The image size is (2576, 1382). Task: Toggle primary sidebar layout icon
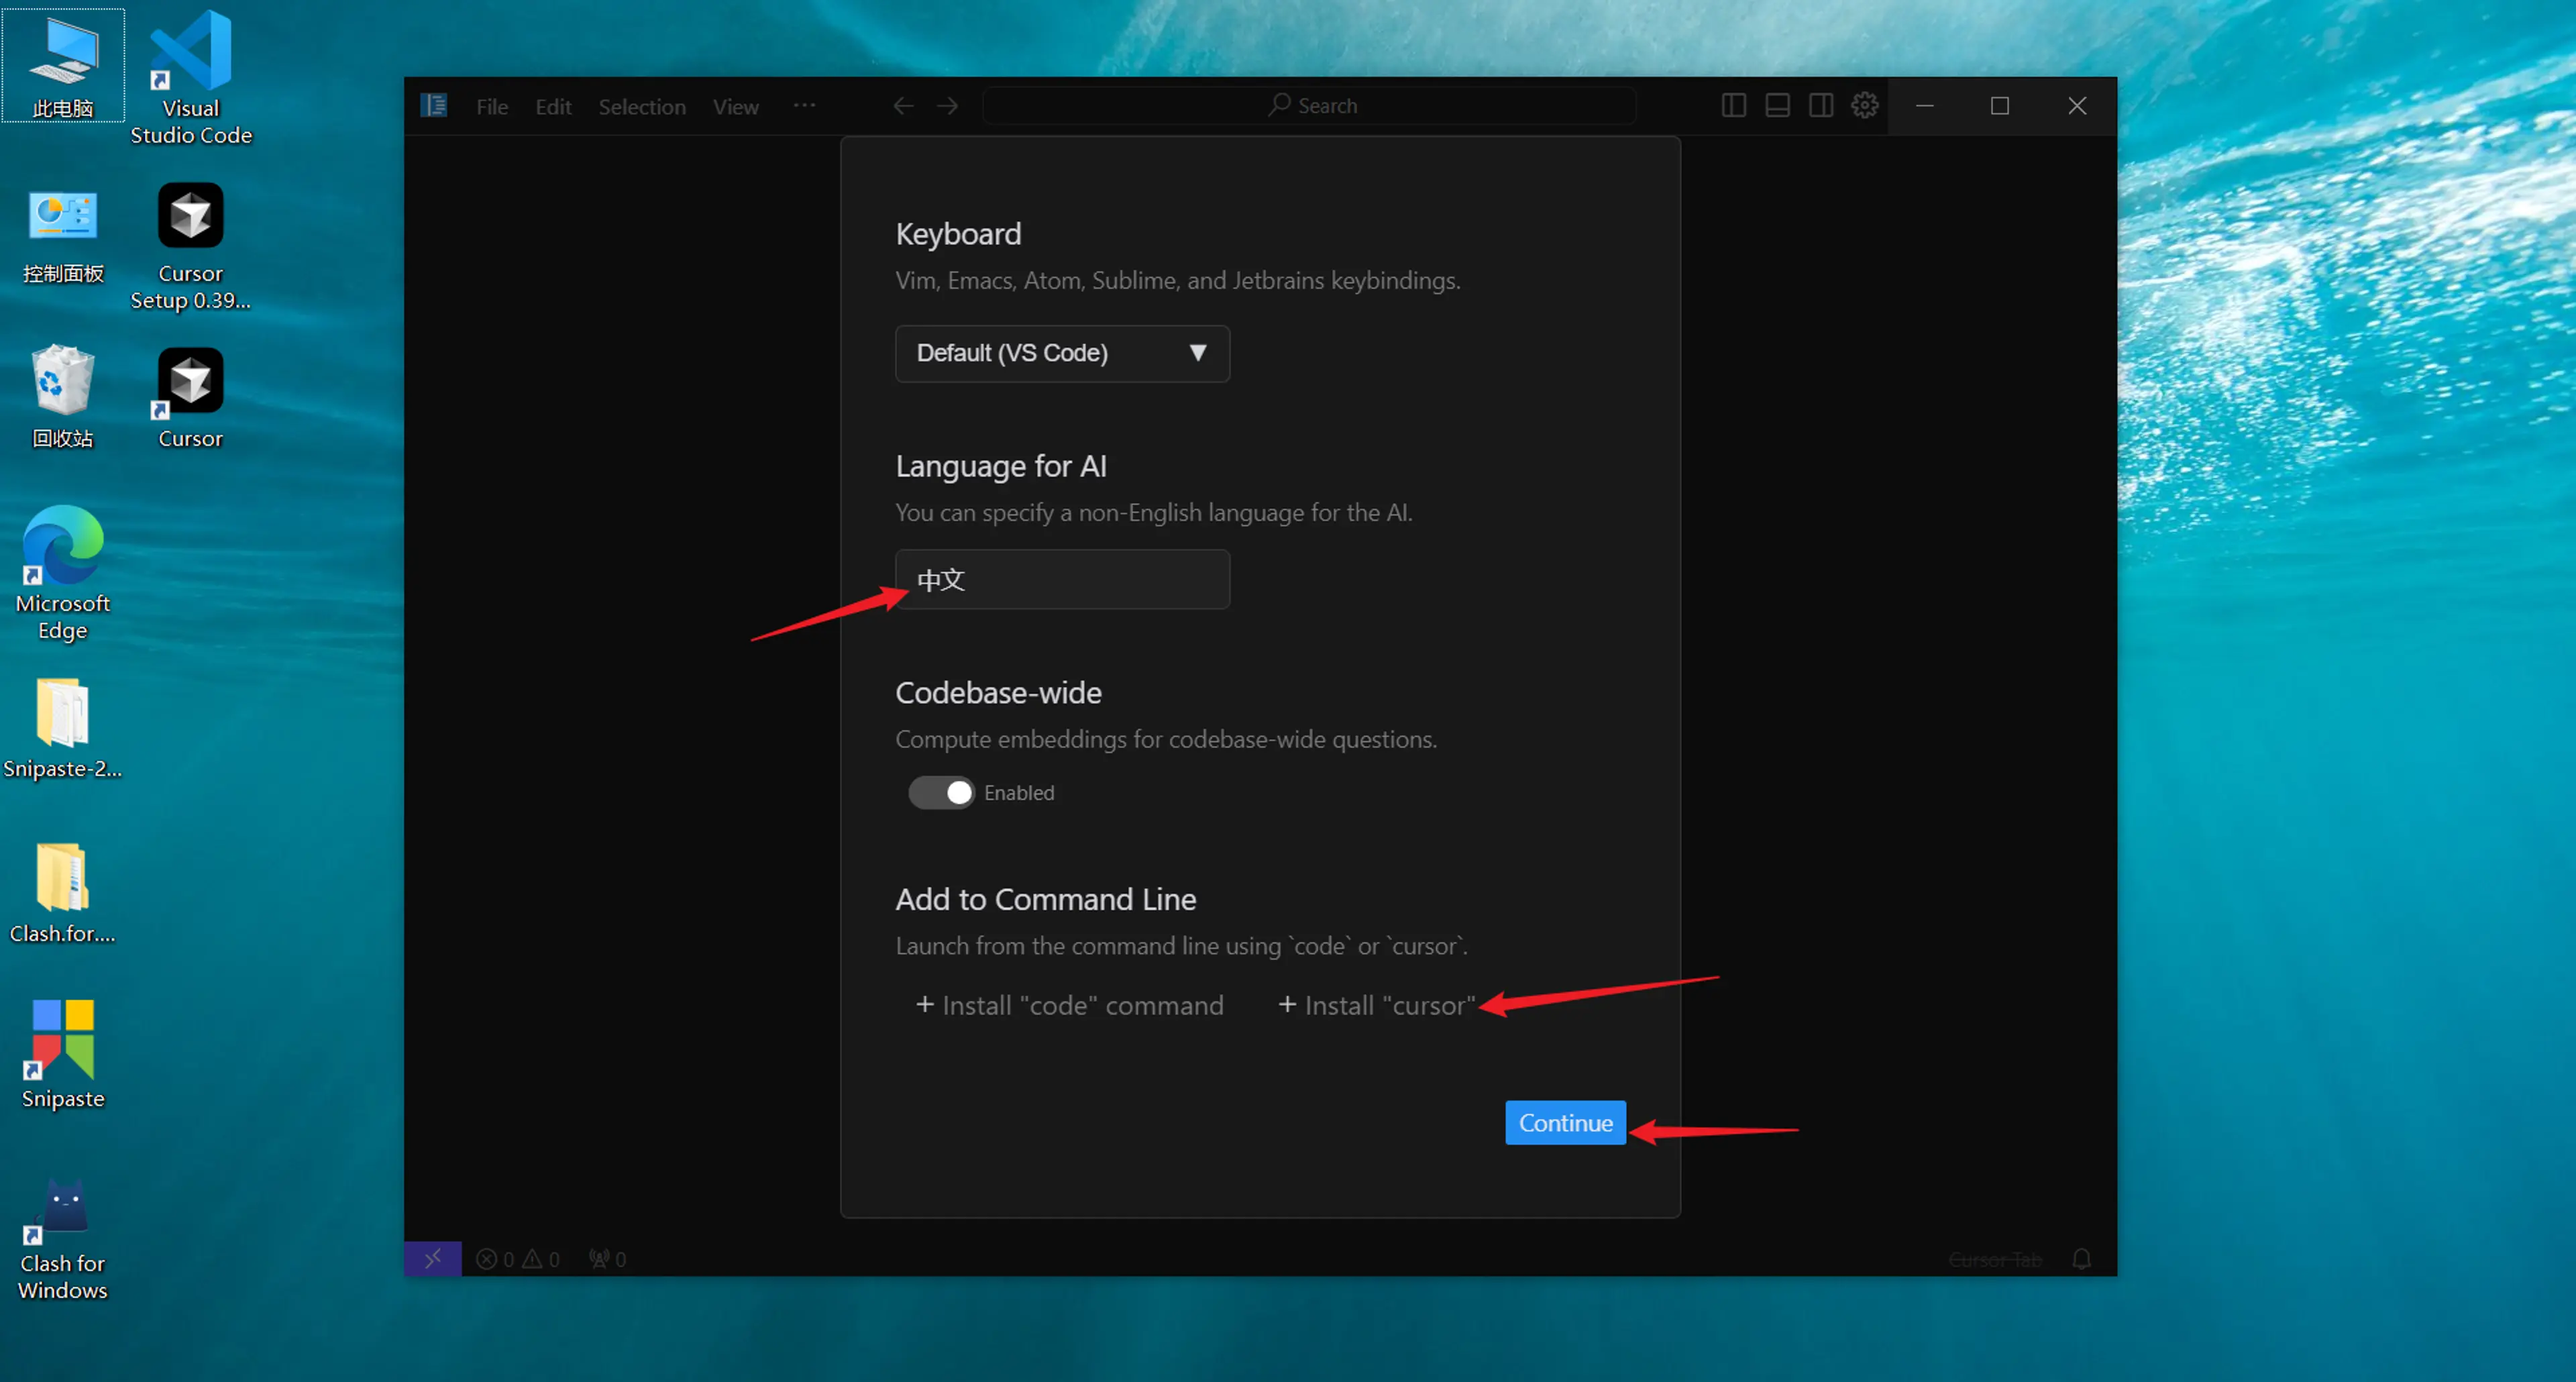point(1733,105)
